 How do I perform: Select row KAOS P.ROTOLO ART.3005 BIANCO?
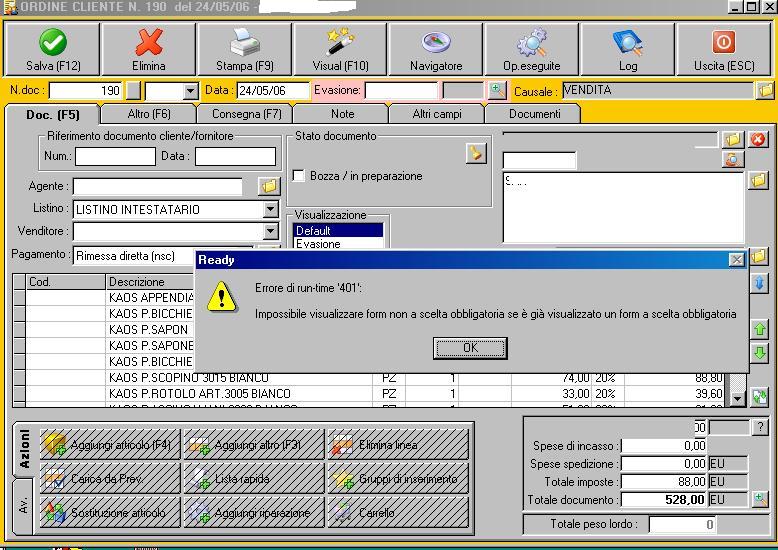(x=370, y=394)
